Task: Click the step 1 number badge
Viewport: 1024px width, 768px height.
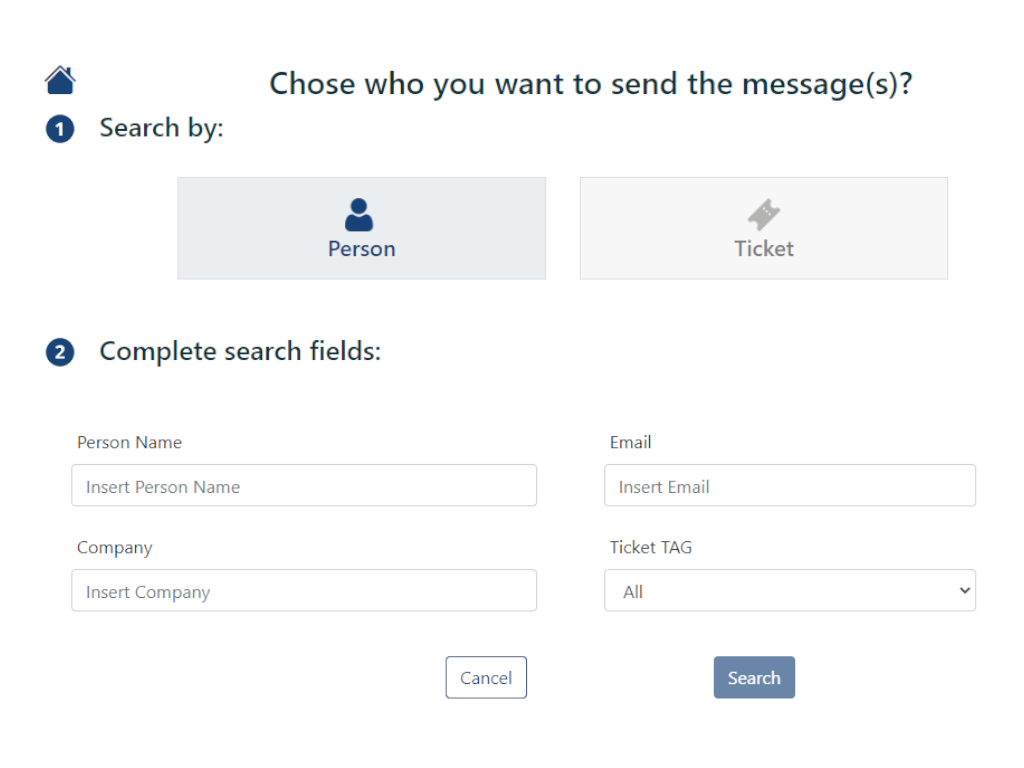Action: (x=60, y=130)
